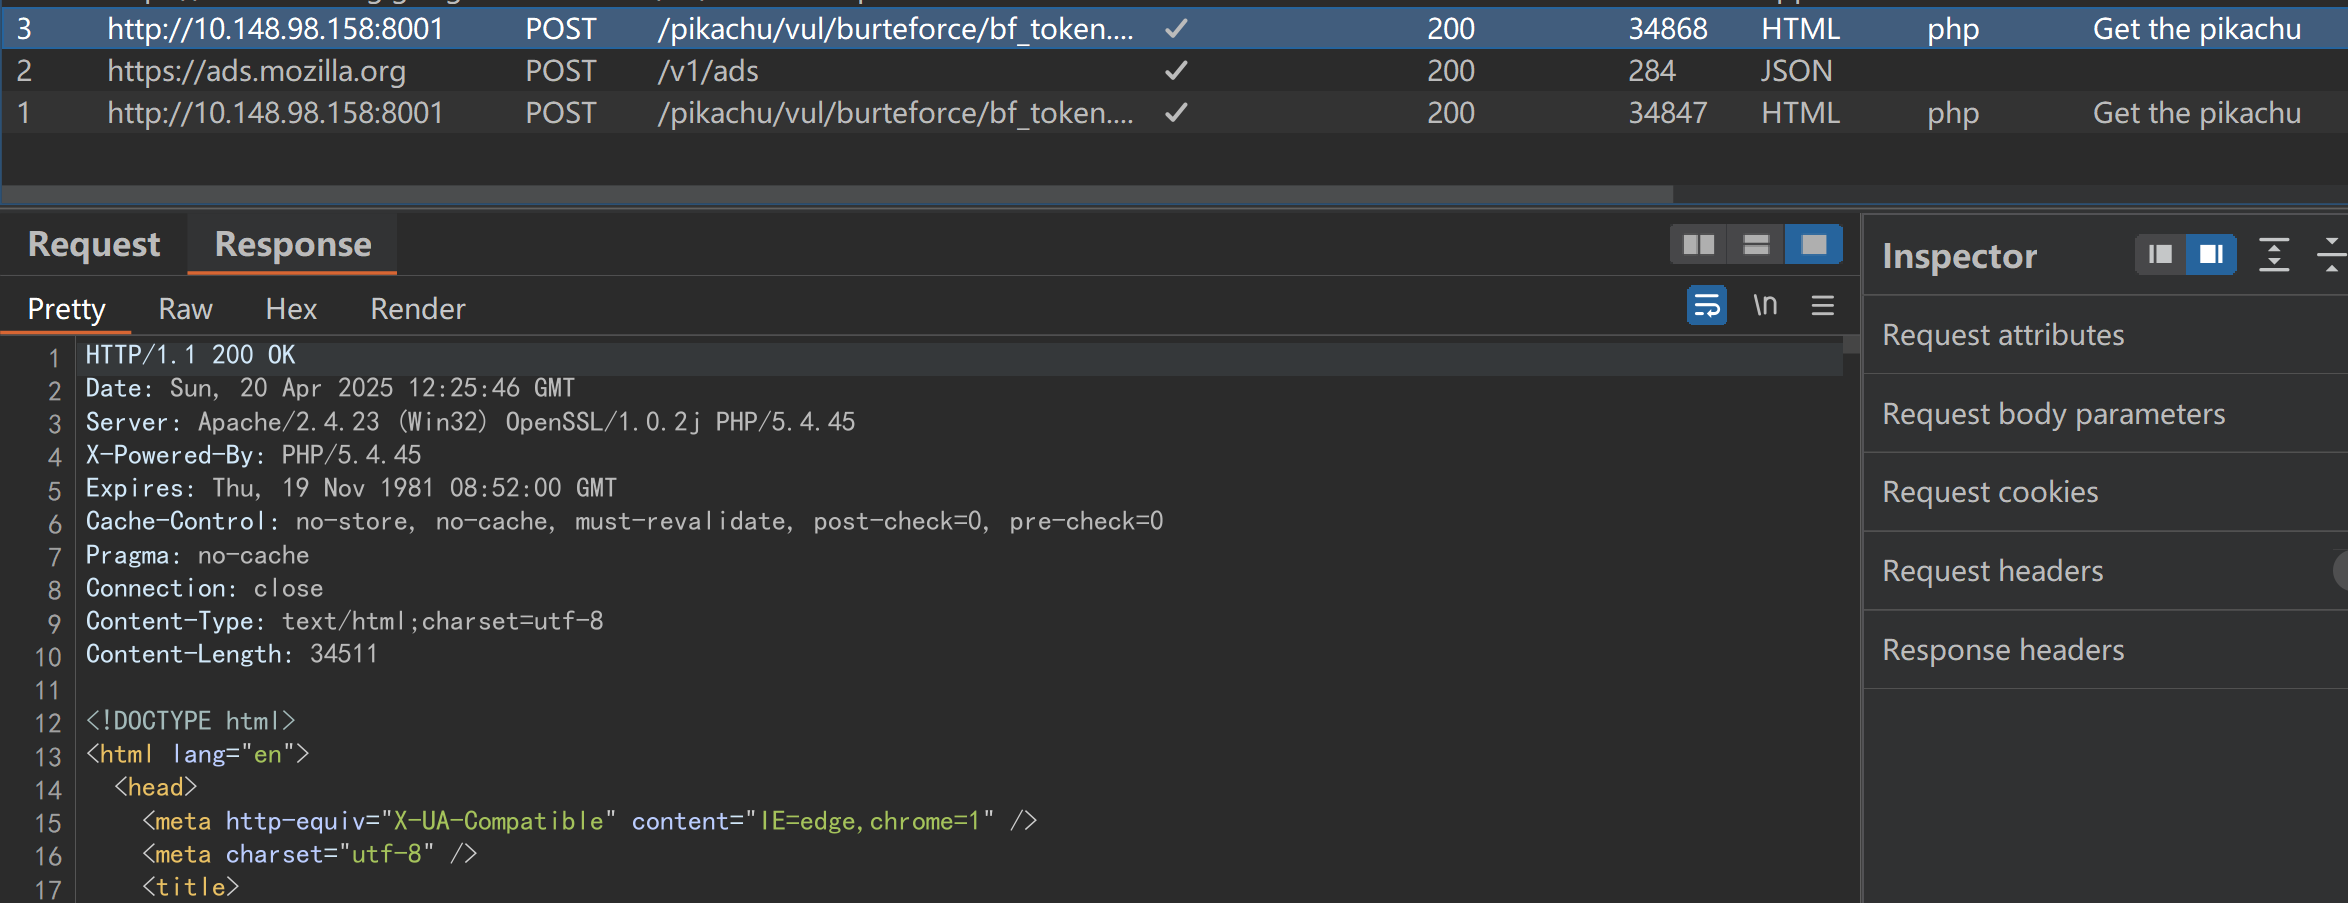Switch to the Request tab
Viewport: 2348px width, 903px height.
94,245
